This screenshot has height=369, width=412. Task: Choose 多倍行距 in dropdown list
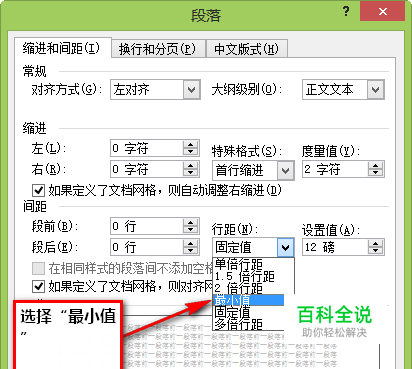[249, 324]
